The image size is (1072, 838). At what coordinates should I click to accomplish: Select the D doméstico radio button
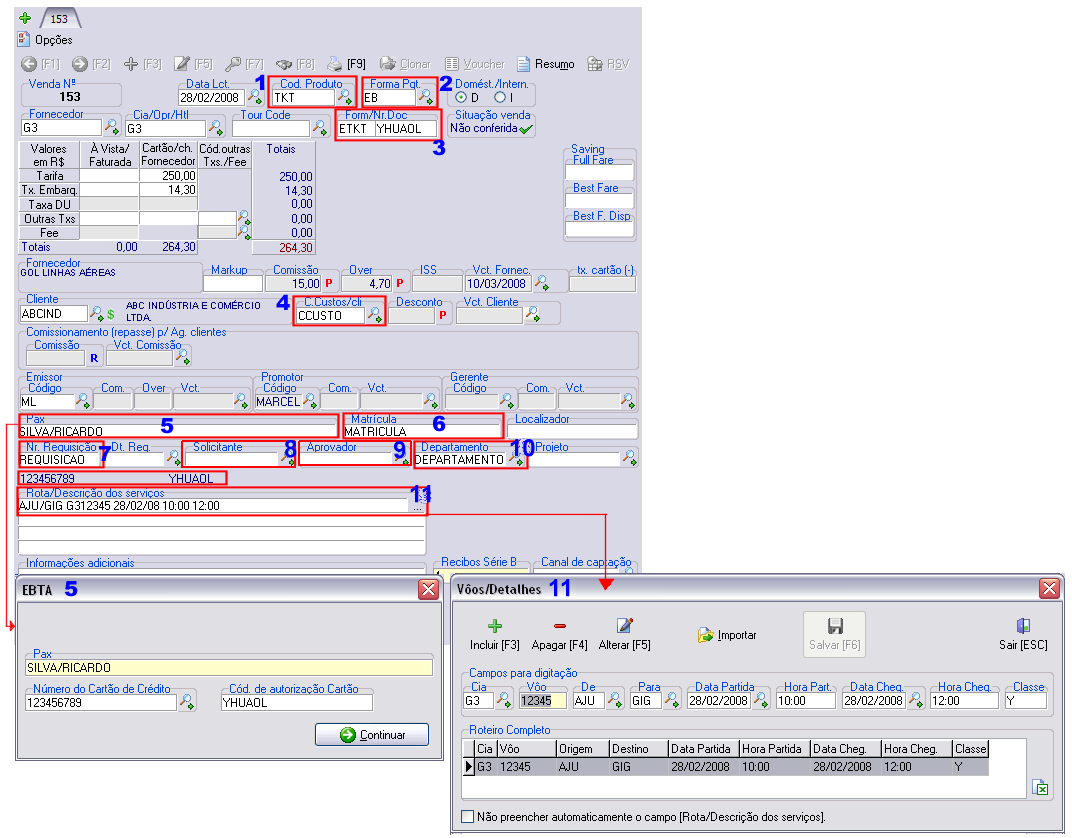[x=461, y=98]
